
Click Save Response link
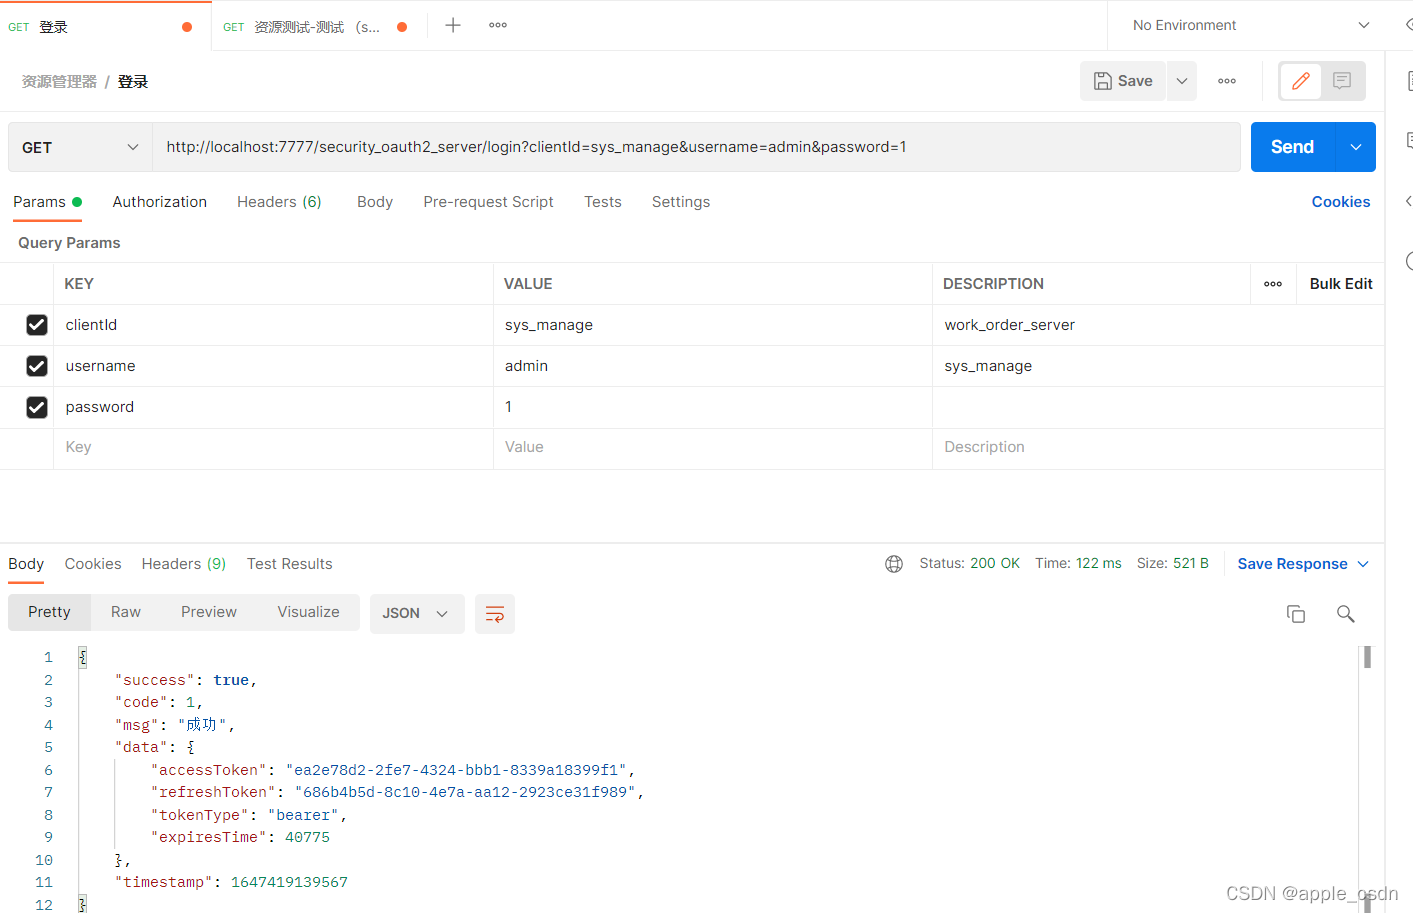(x=1292, y=564)
